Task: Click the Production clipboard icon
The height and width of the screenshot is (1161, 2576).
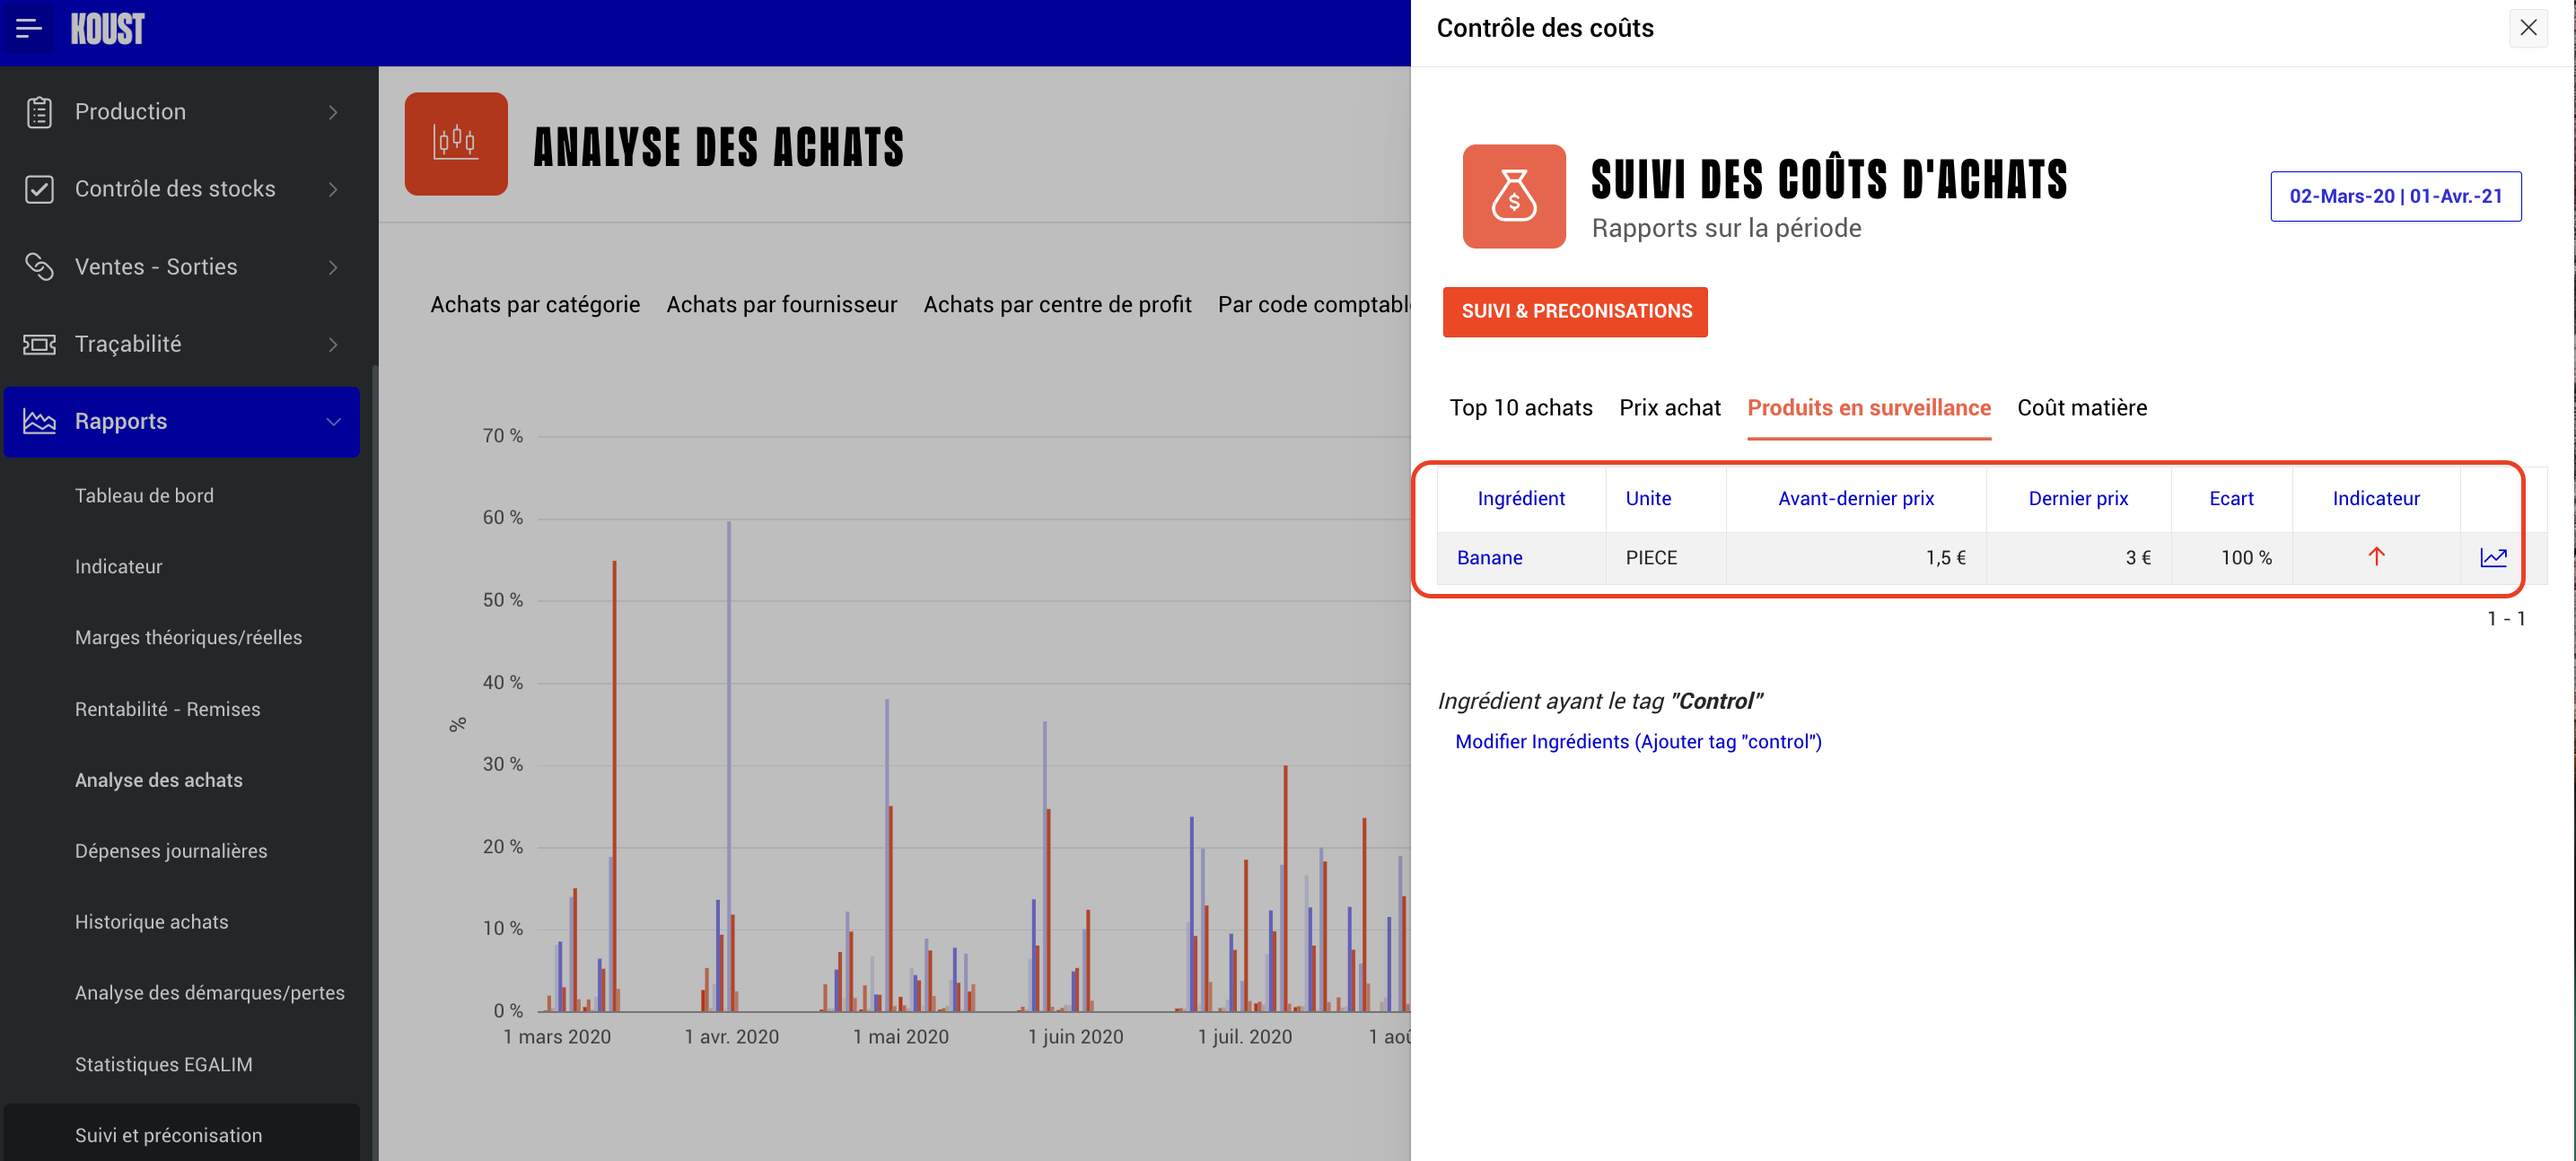Action: (x=39, y=112)
